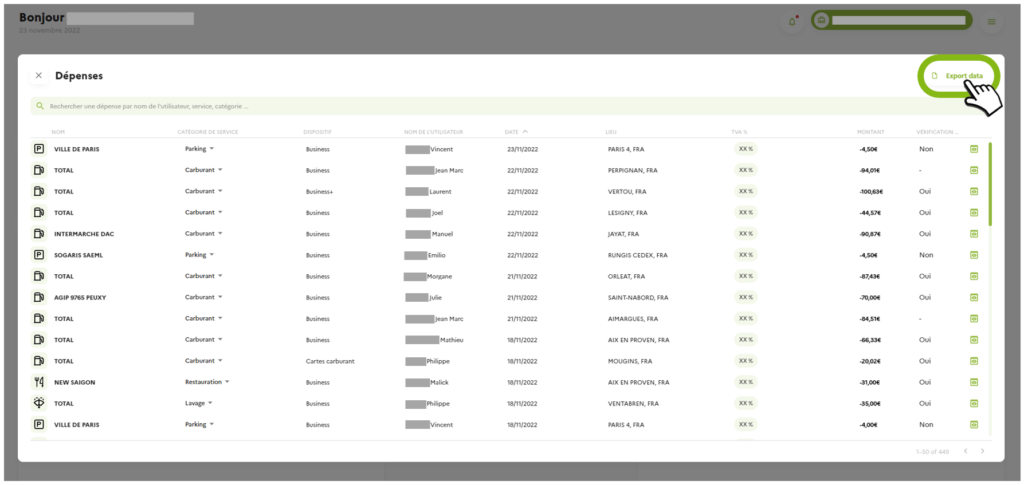Click fuel icon next to INTERMARCHE DAC
This screenshot has width=1024, height=485.
(39, 234)
